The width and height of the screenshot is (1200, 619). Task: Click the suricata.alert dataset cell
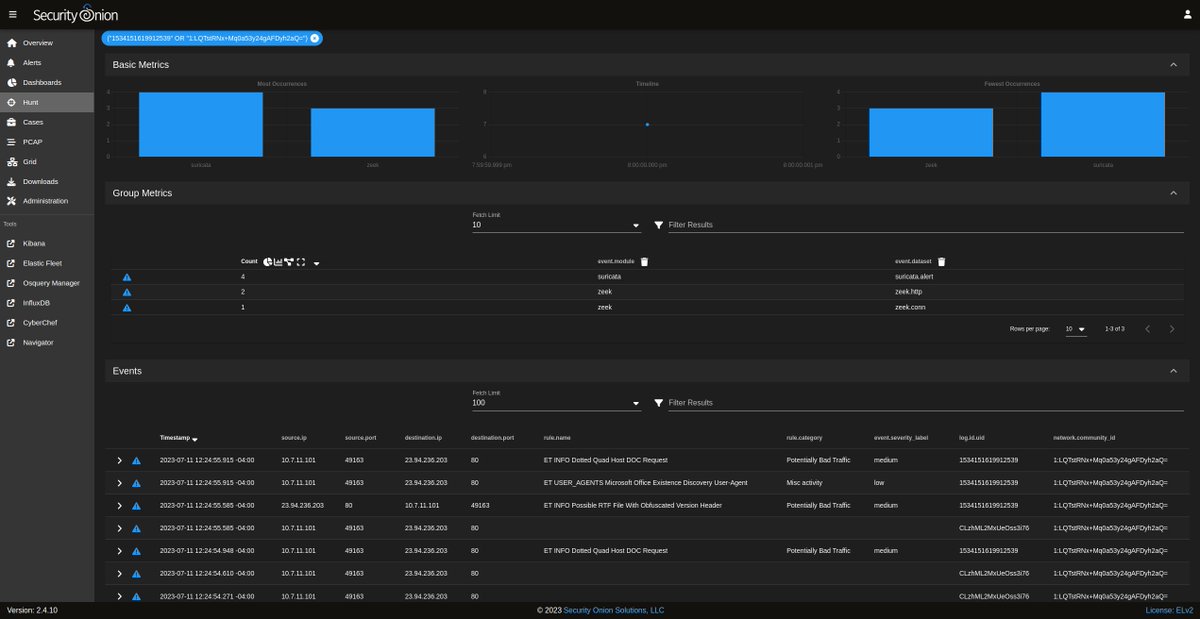(x=914, y=276)
